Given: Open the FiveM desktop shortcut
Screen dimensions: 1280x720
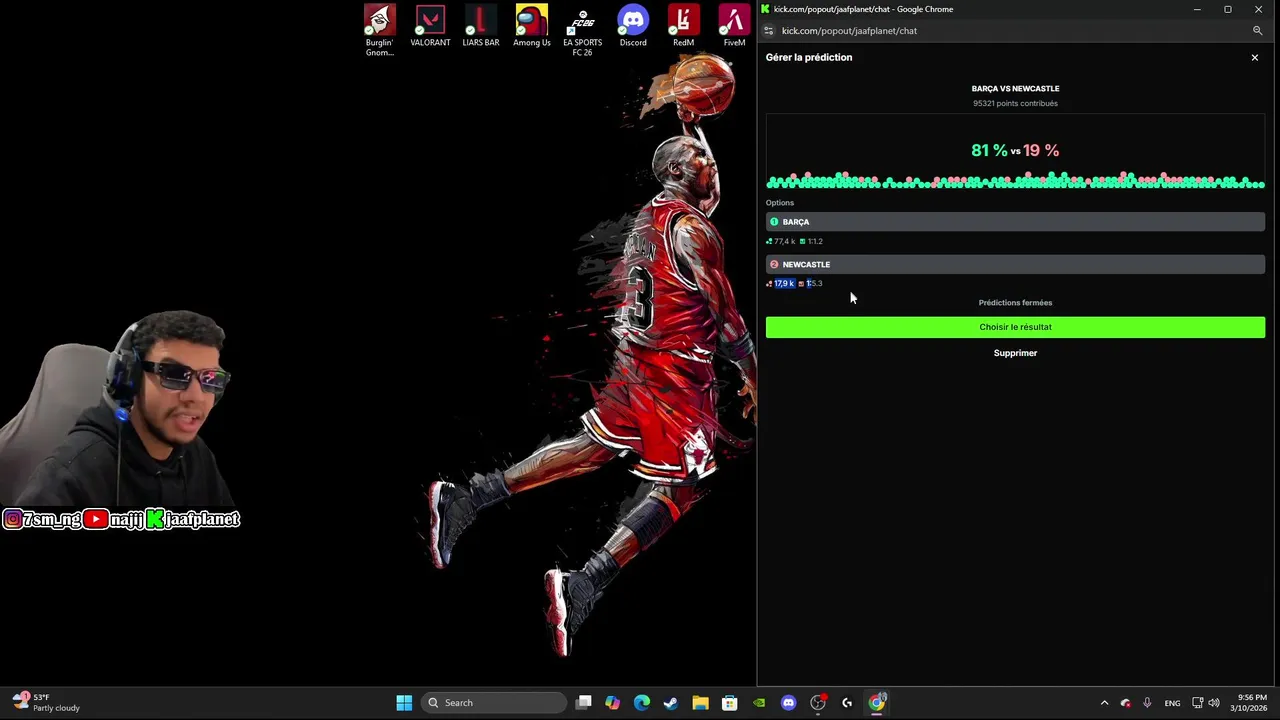Looking at the screenshot, I should (734, 26).
